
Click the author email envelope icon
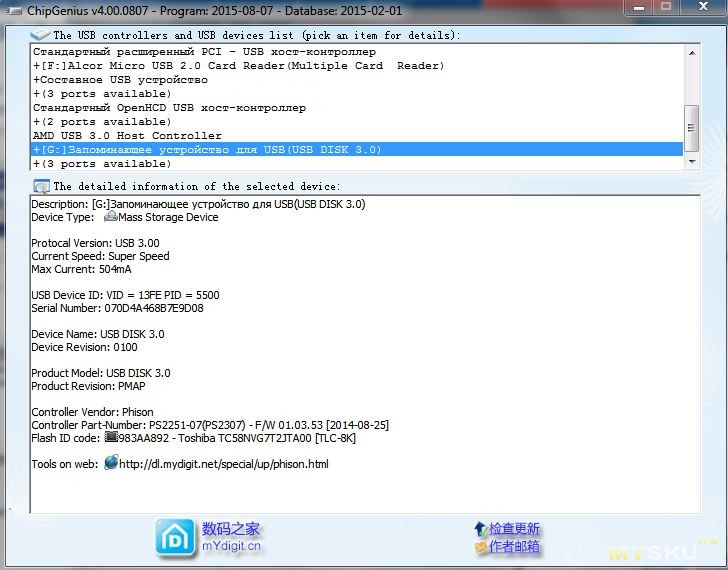point(481,547)
